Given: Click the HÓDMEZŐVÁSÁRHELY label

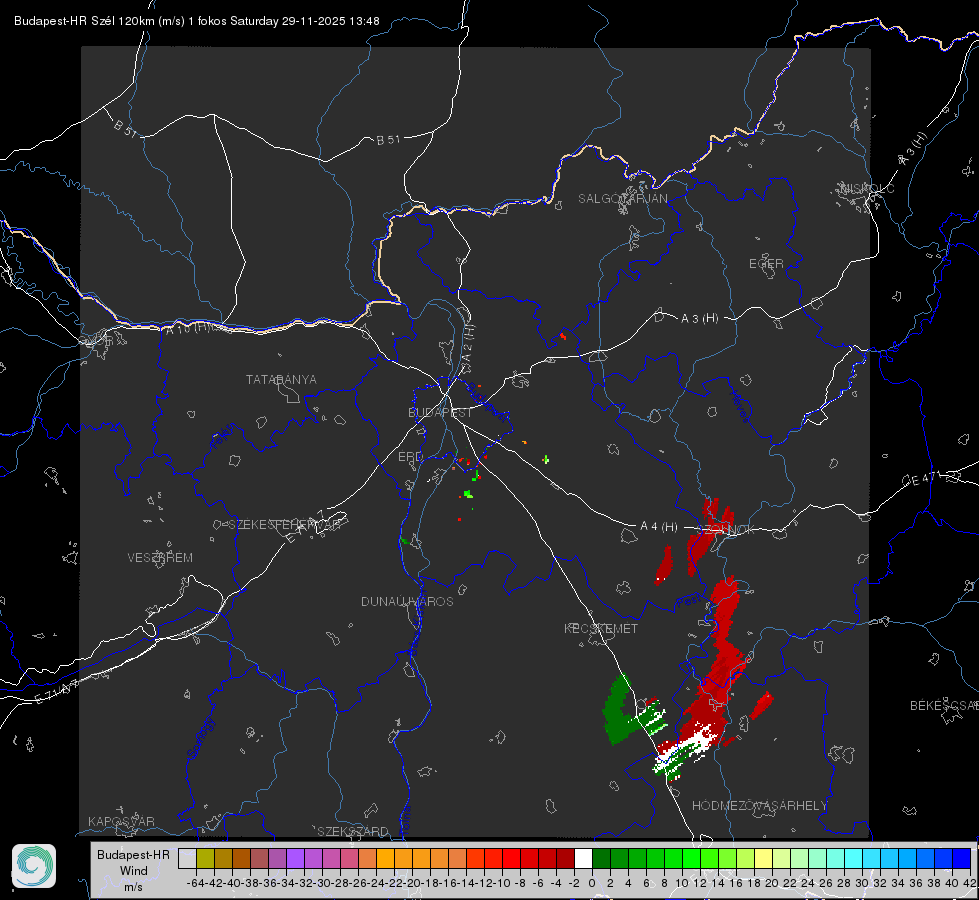Looking at the screenshot, I should [759, 806].
